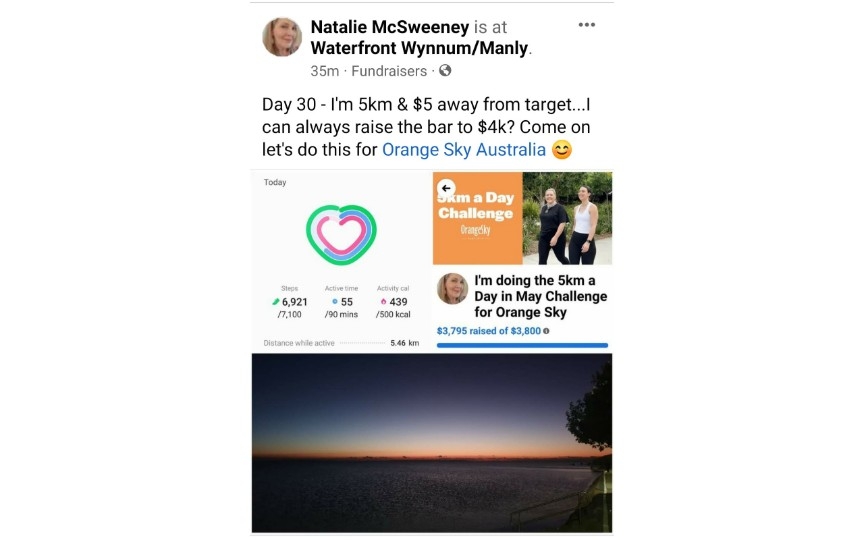Click the fundraiser progress bar
864x540 pixels.
point(522,345)
